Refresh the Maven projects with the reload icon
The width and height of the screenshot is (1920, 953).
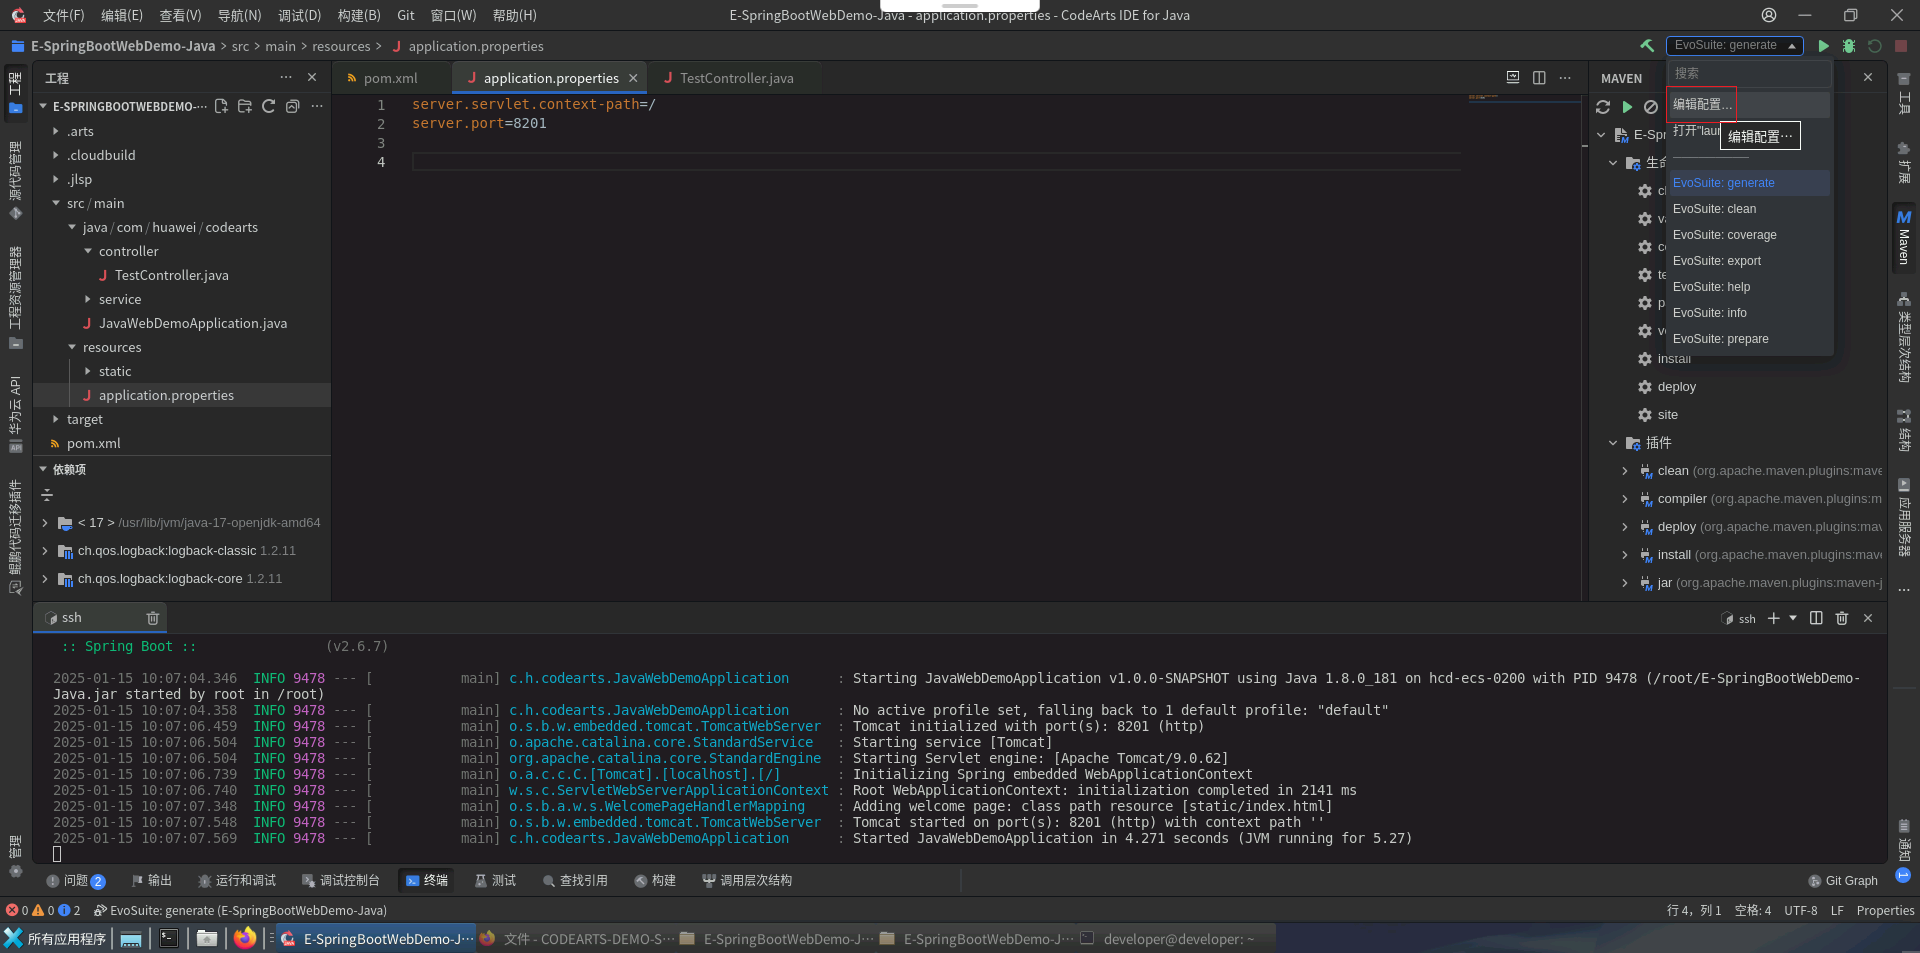point(1603,107)
